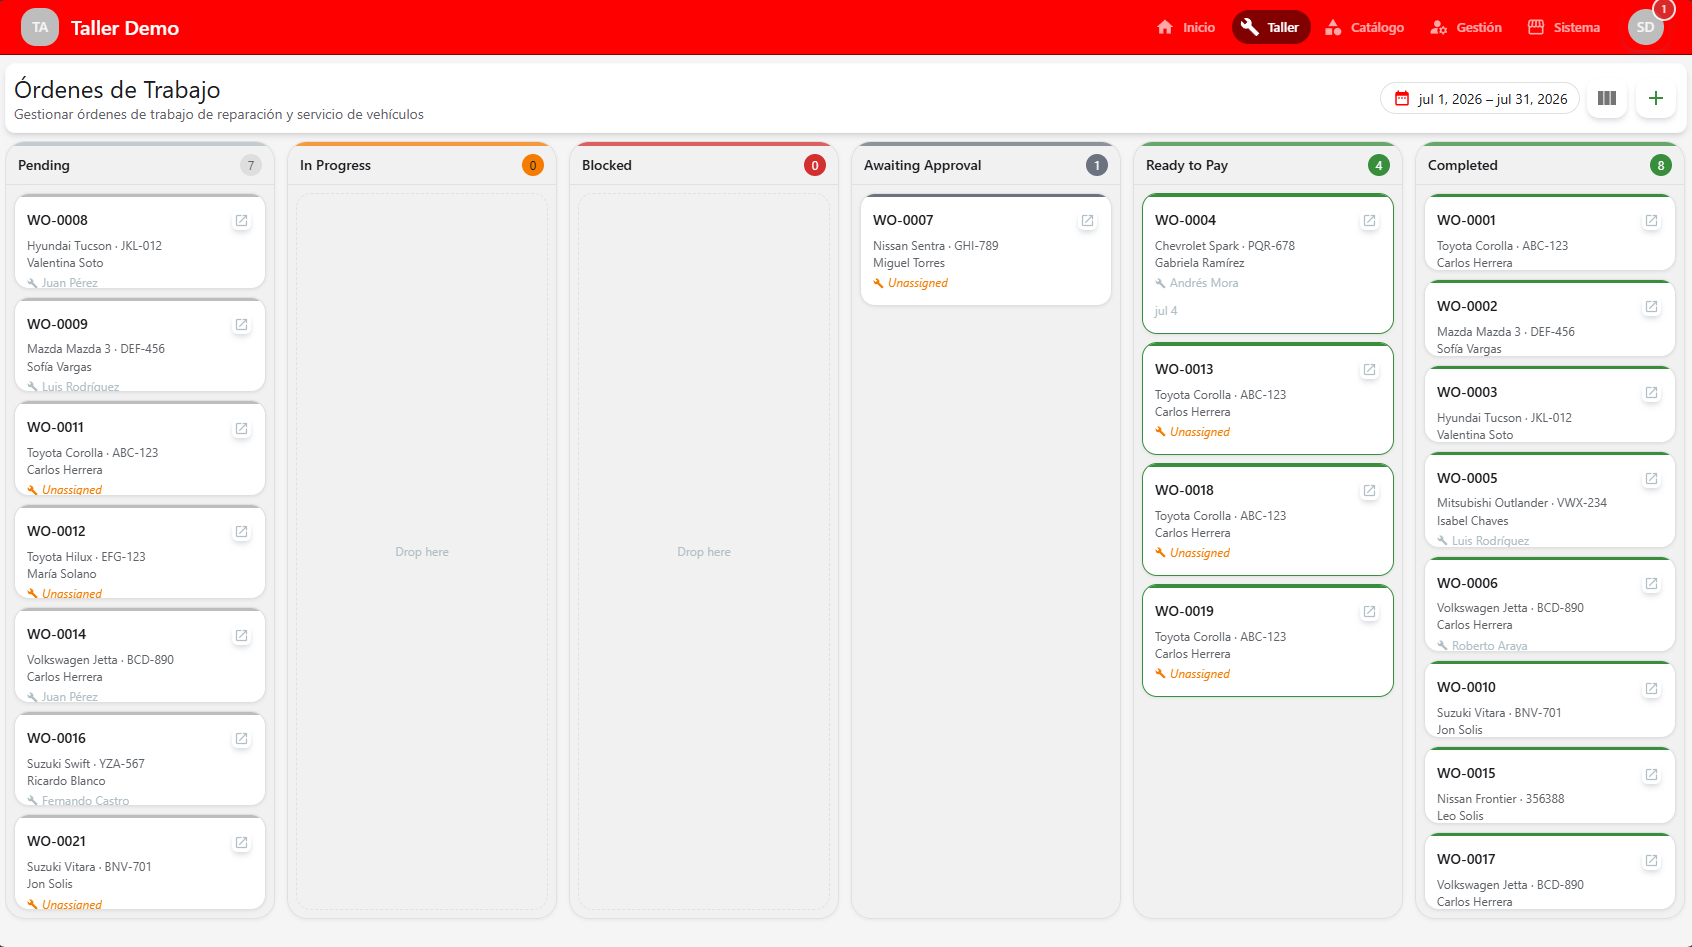Select the WO-0004 Chevrolet Spark card
The width and height of the screenshot is (1692, 947).
coord(1268,264)
